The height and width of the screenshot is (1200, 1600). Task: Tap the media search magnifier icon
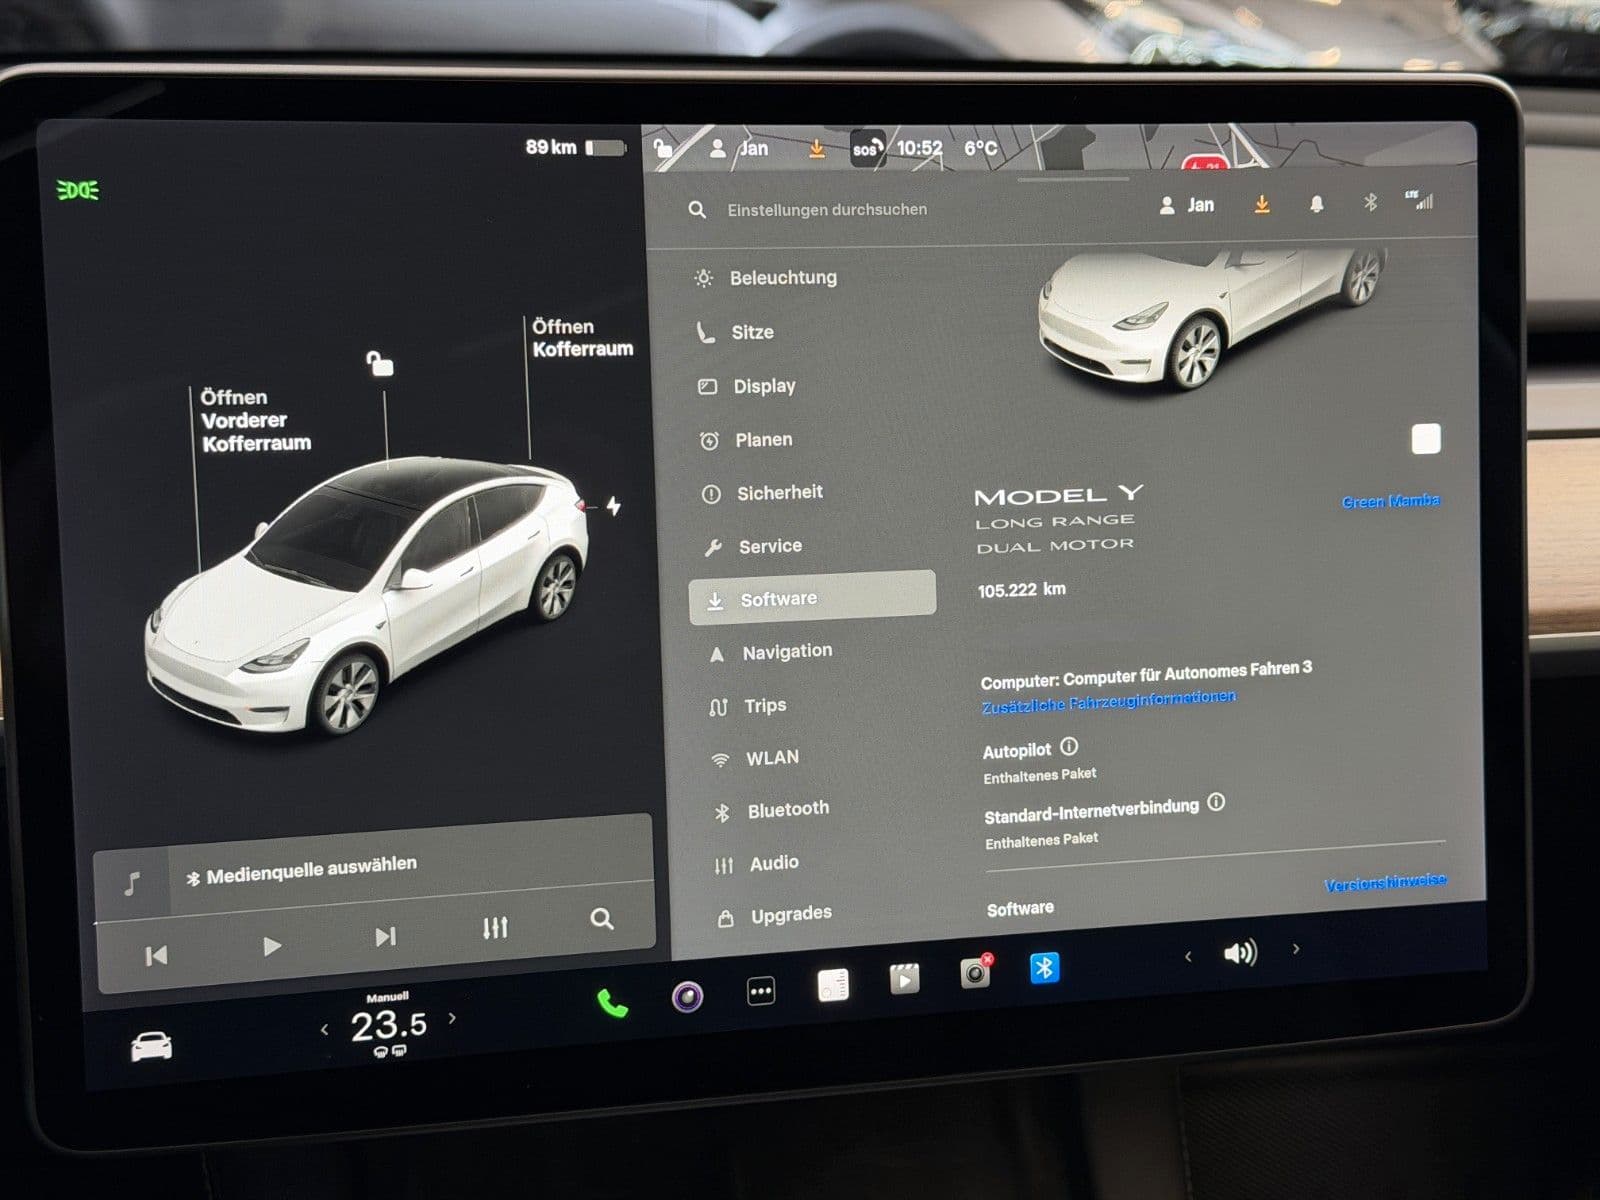tap(601, 919)
